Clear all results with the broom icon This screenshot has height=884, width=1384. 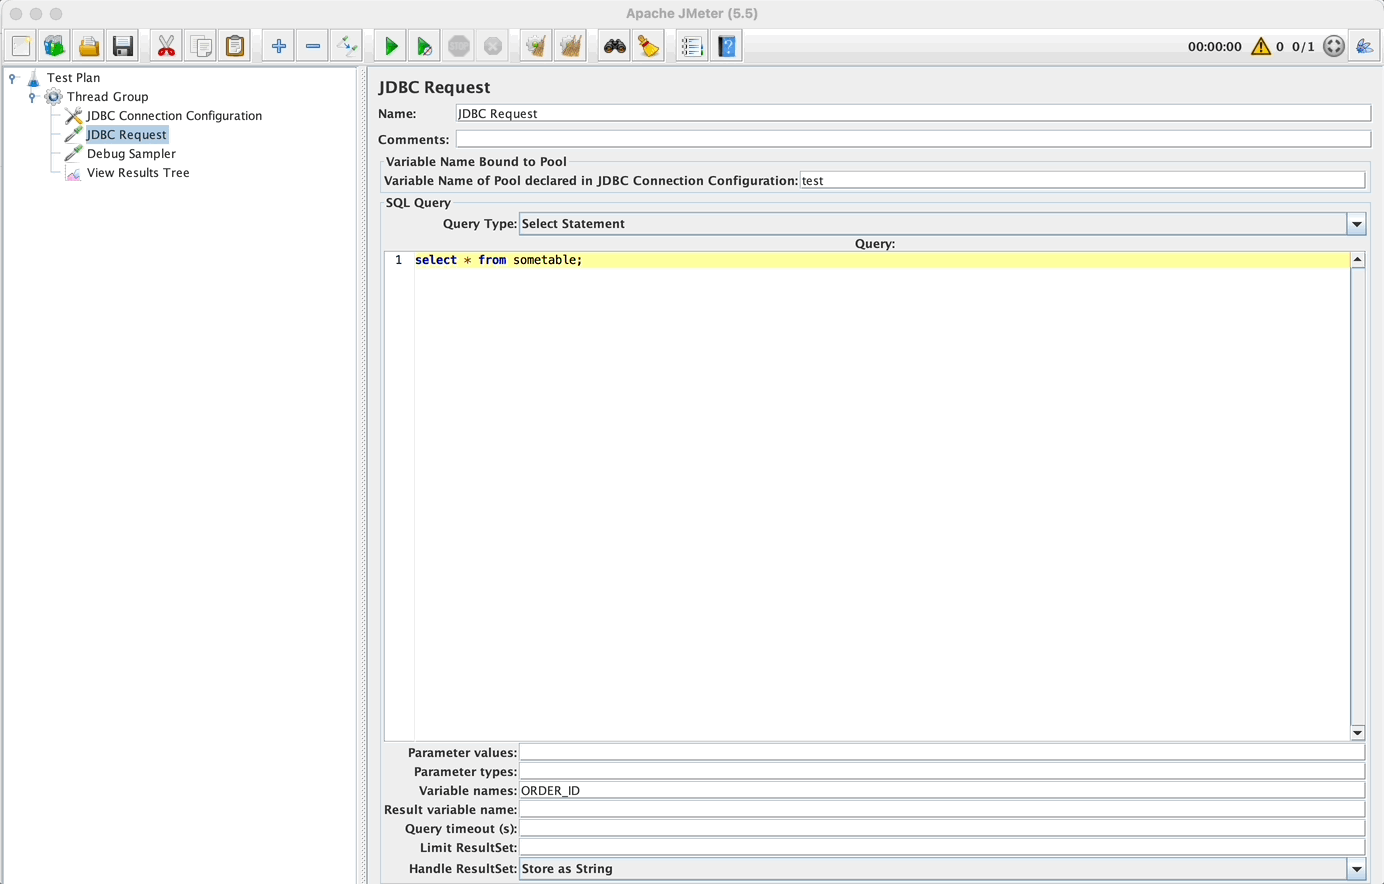(648, 45)
